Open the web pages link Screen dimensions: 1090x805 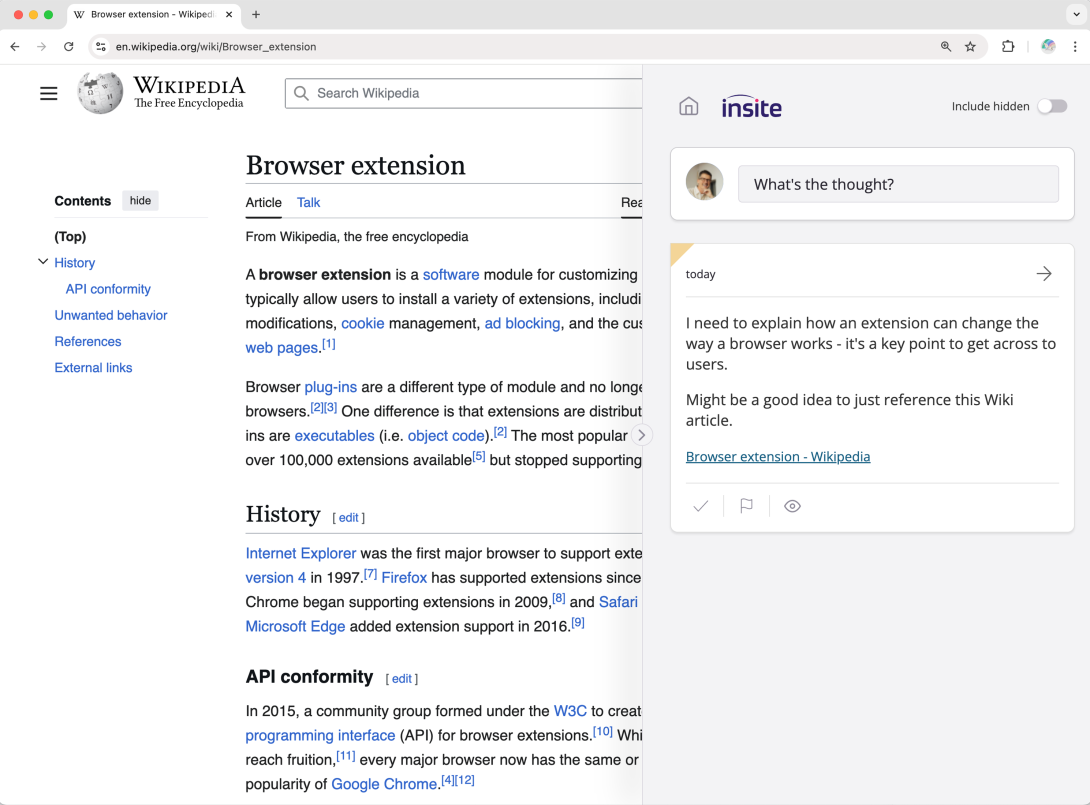282,348
